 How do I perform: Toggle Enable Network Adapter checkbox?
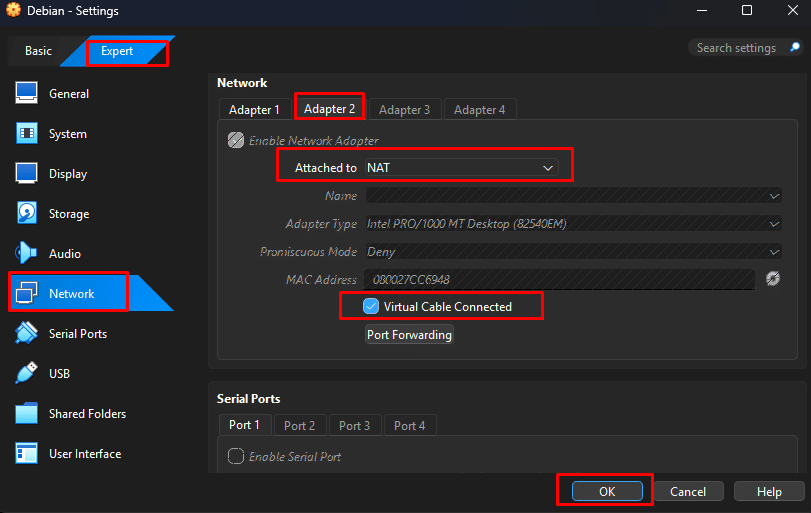(x=236, y=140)
